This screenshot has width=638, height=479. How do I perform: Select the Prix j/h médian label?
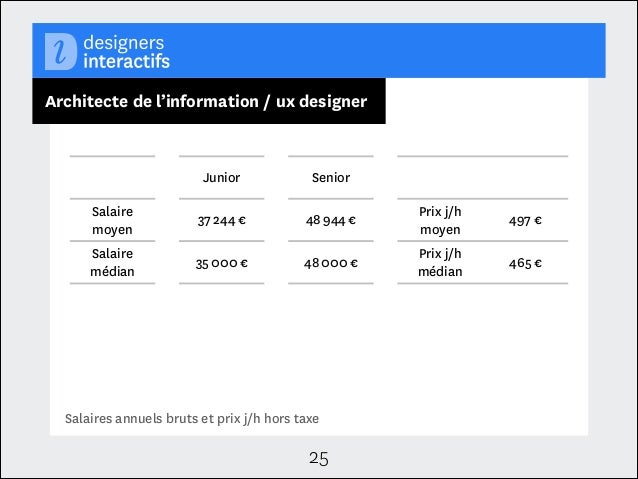point(440,262)
